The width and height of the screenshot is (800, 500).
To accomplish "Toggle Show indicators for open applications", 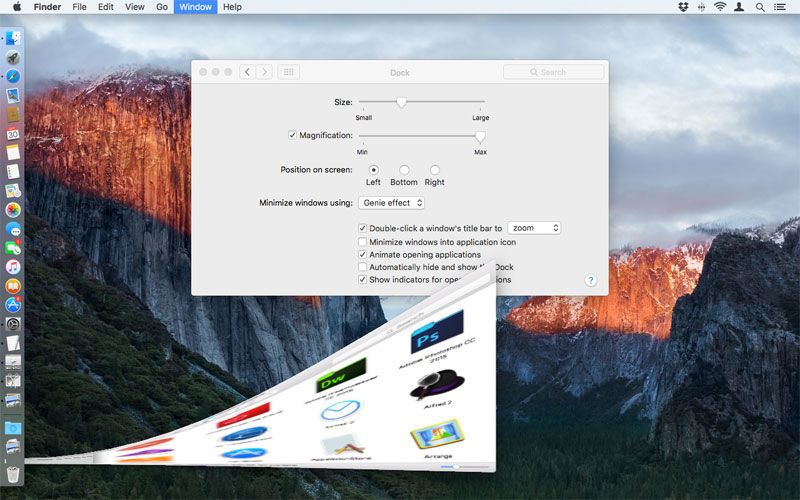I will 362,280.
